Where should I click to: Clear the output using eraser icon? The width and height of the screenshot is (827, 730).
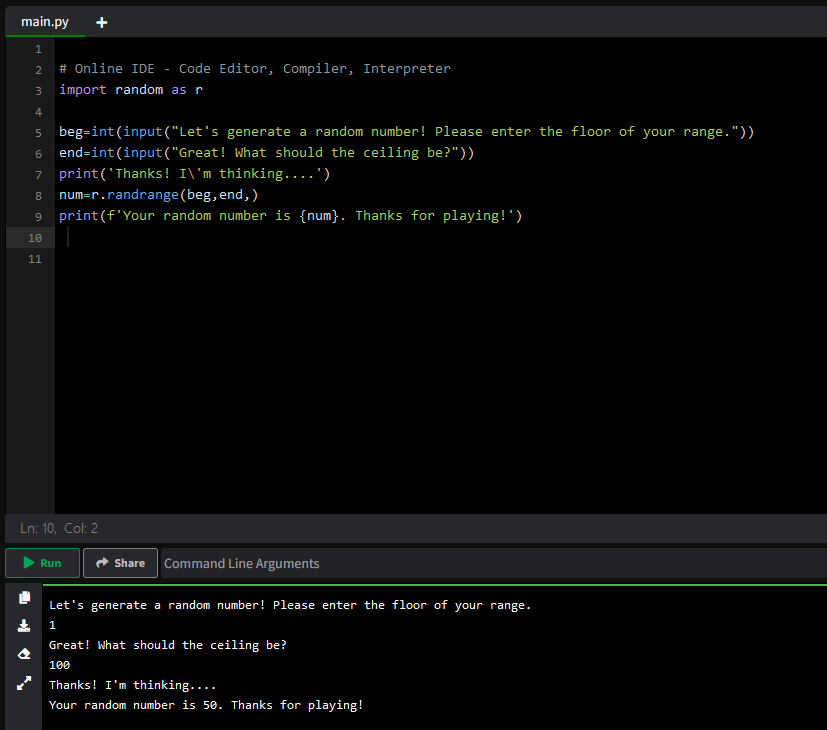[x=23, y=654]
